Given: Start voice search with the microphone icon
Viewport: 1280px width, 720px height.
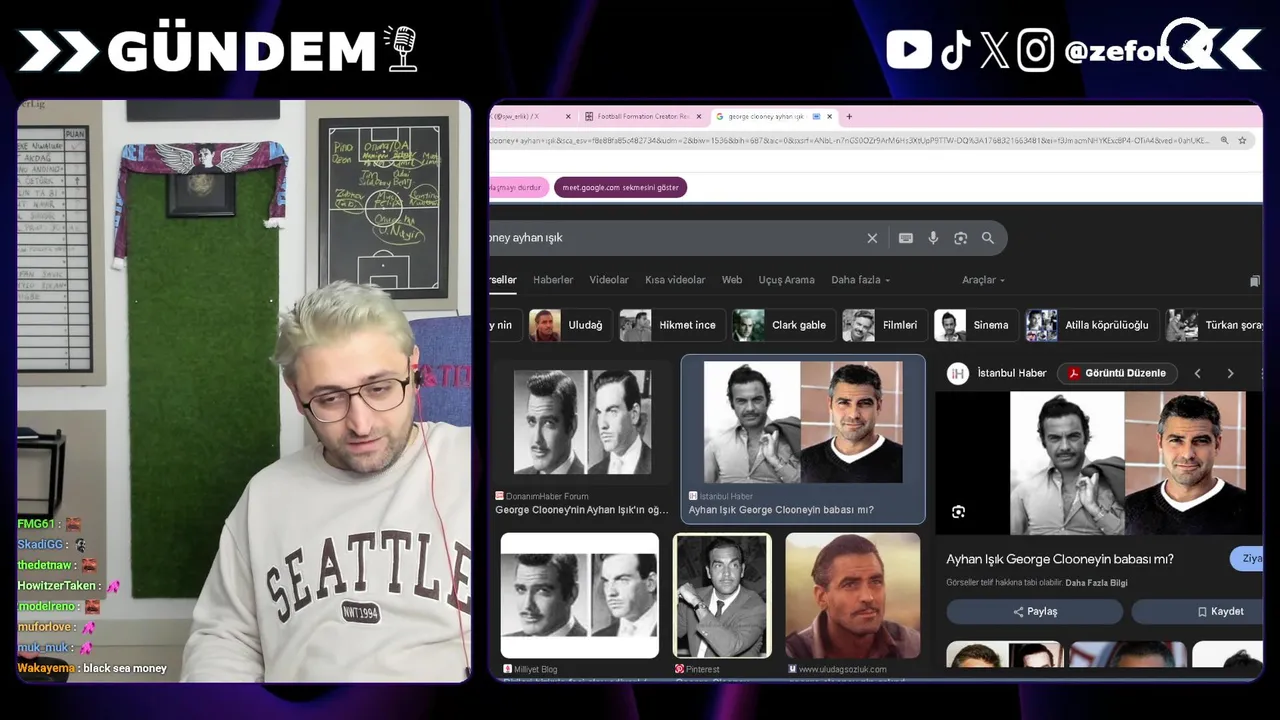Looking at the screenshot, I should pyautogui.click(x=933, y=238).
